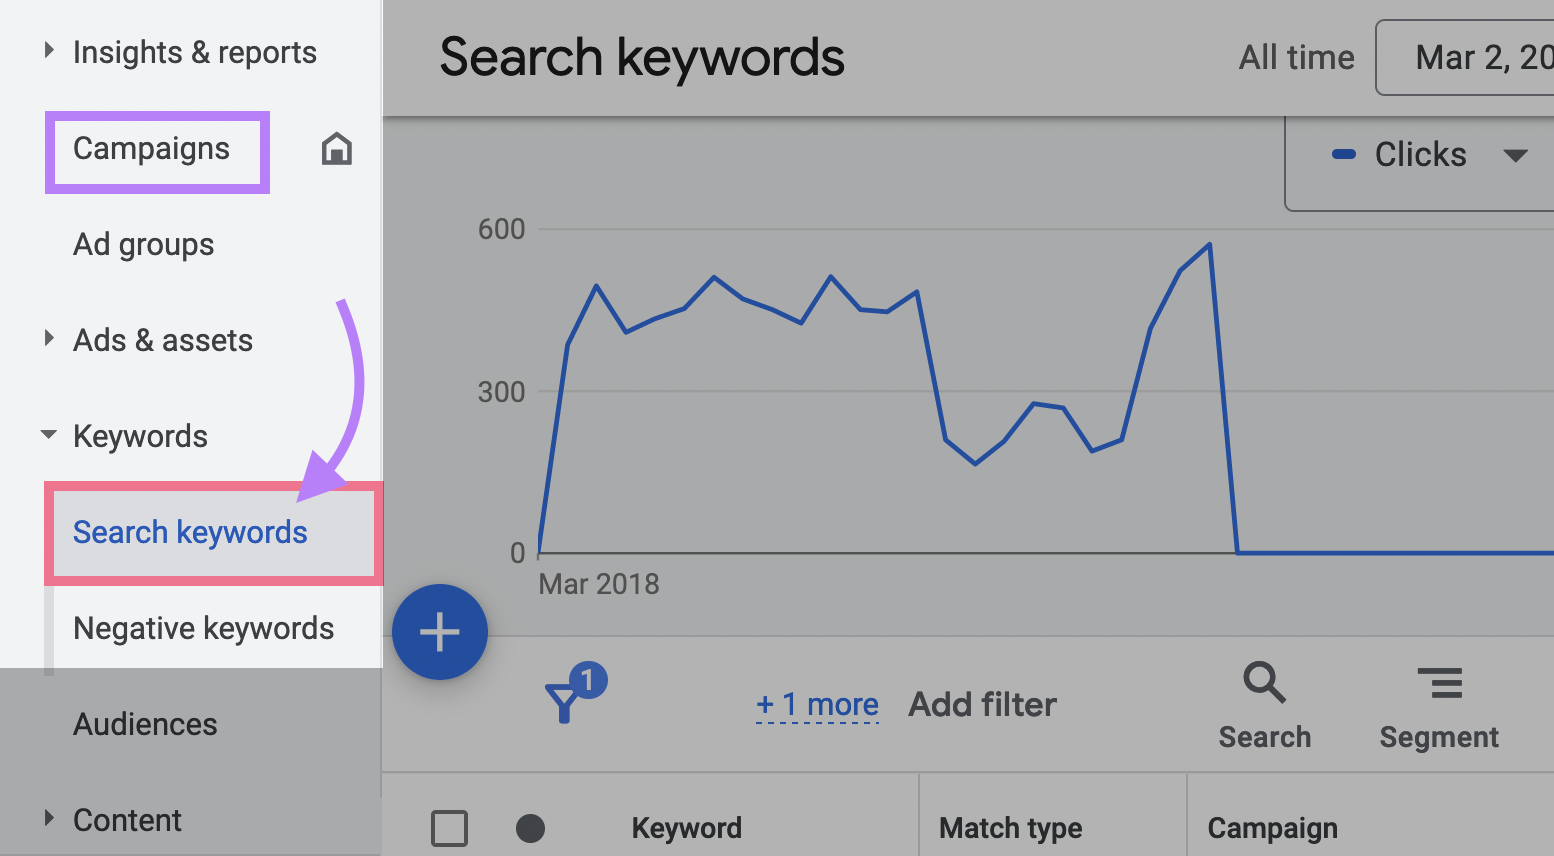Expand the Content section

pyautogui.click(x=47, y=818)
